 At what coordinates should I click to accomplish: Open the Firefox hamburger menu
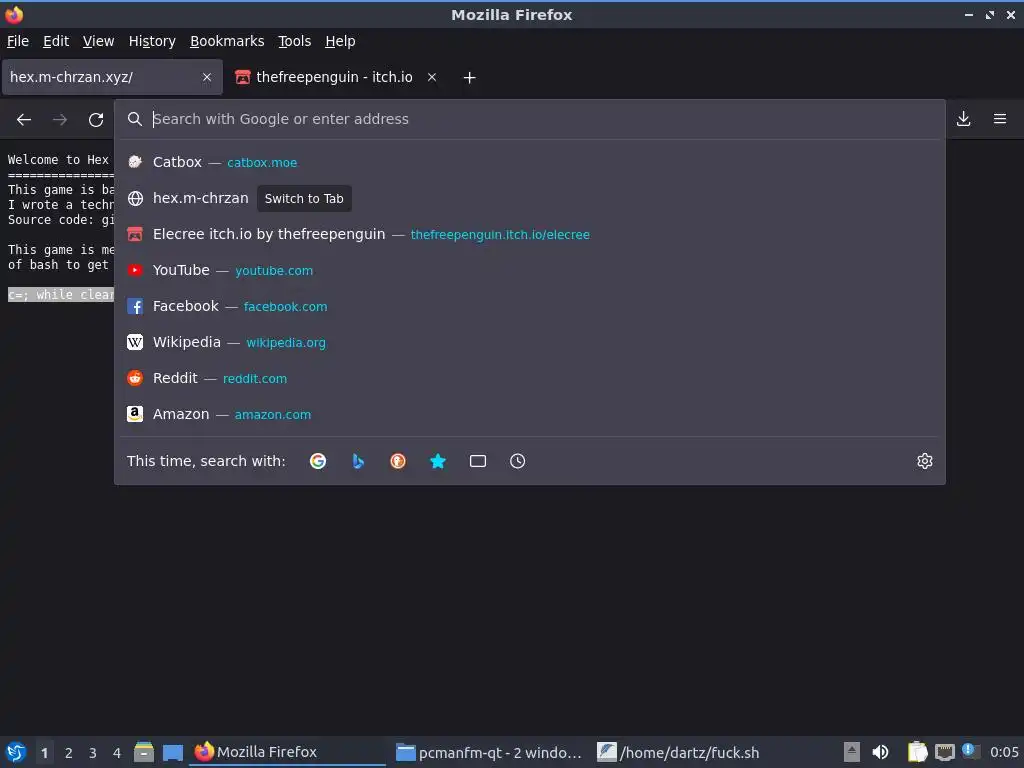[x=1000, y=119]
